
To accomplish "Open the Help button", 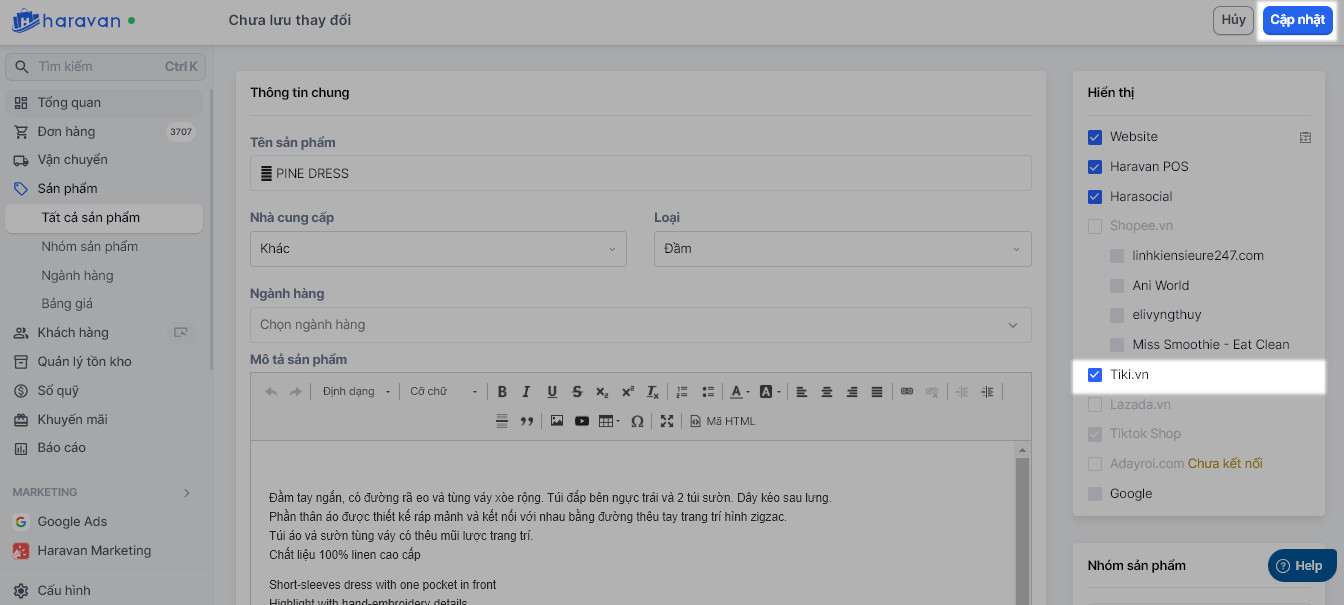I will [x=1300, y=565].
